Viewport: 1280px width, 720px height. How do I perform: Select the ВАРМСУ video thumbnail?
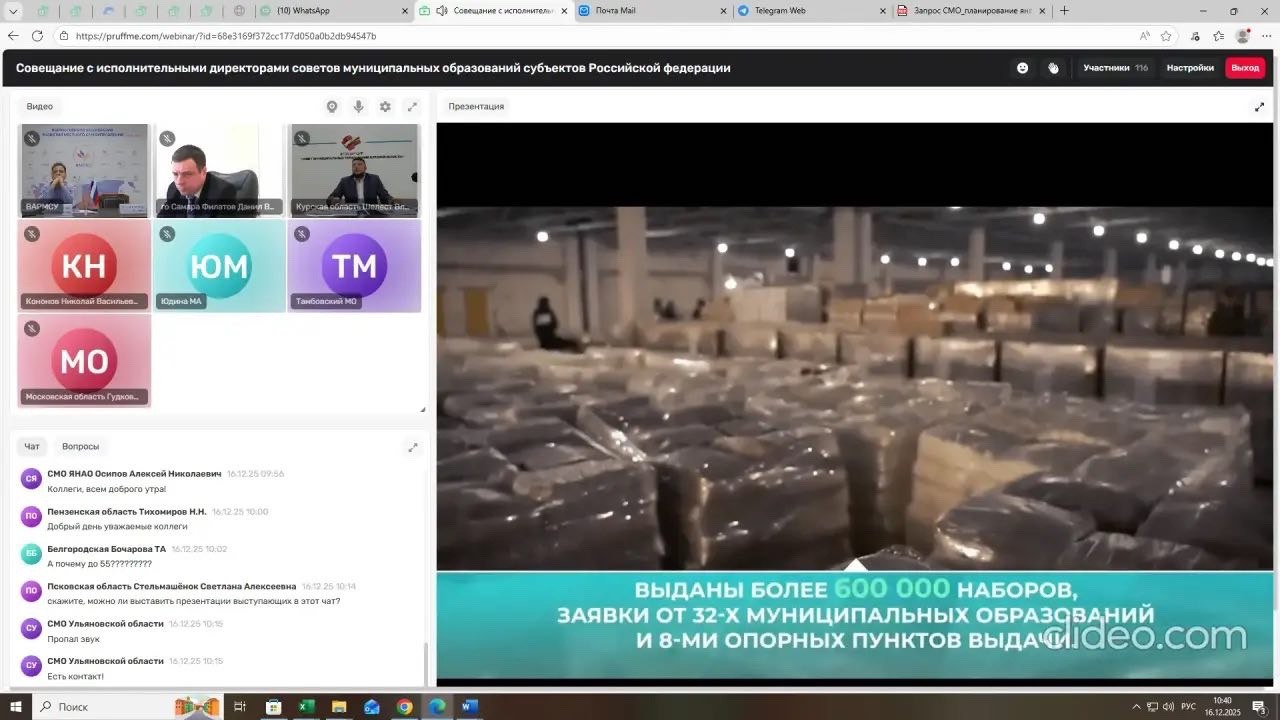84,170
